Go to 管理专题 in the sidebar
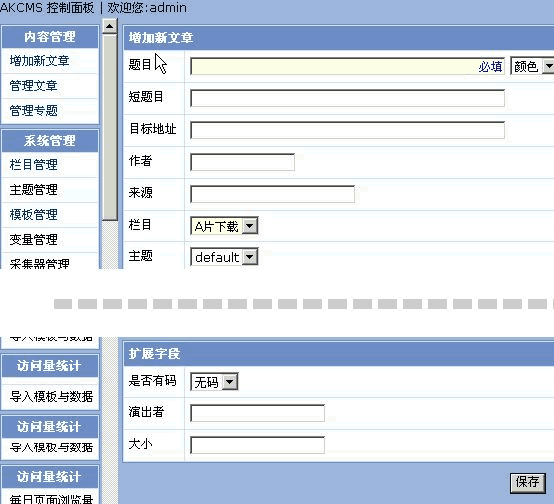Viewport: 554px width, 504px height. click(x=34, y=111)
